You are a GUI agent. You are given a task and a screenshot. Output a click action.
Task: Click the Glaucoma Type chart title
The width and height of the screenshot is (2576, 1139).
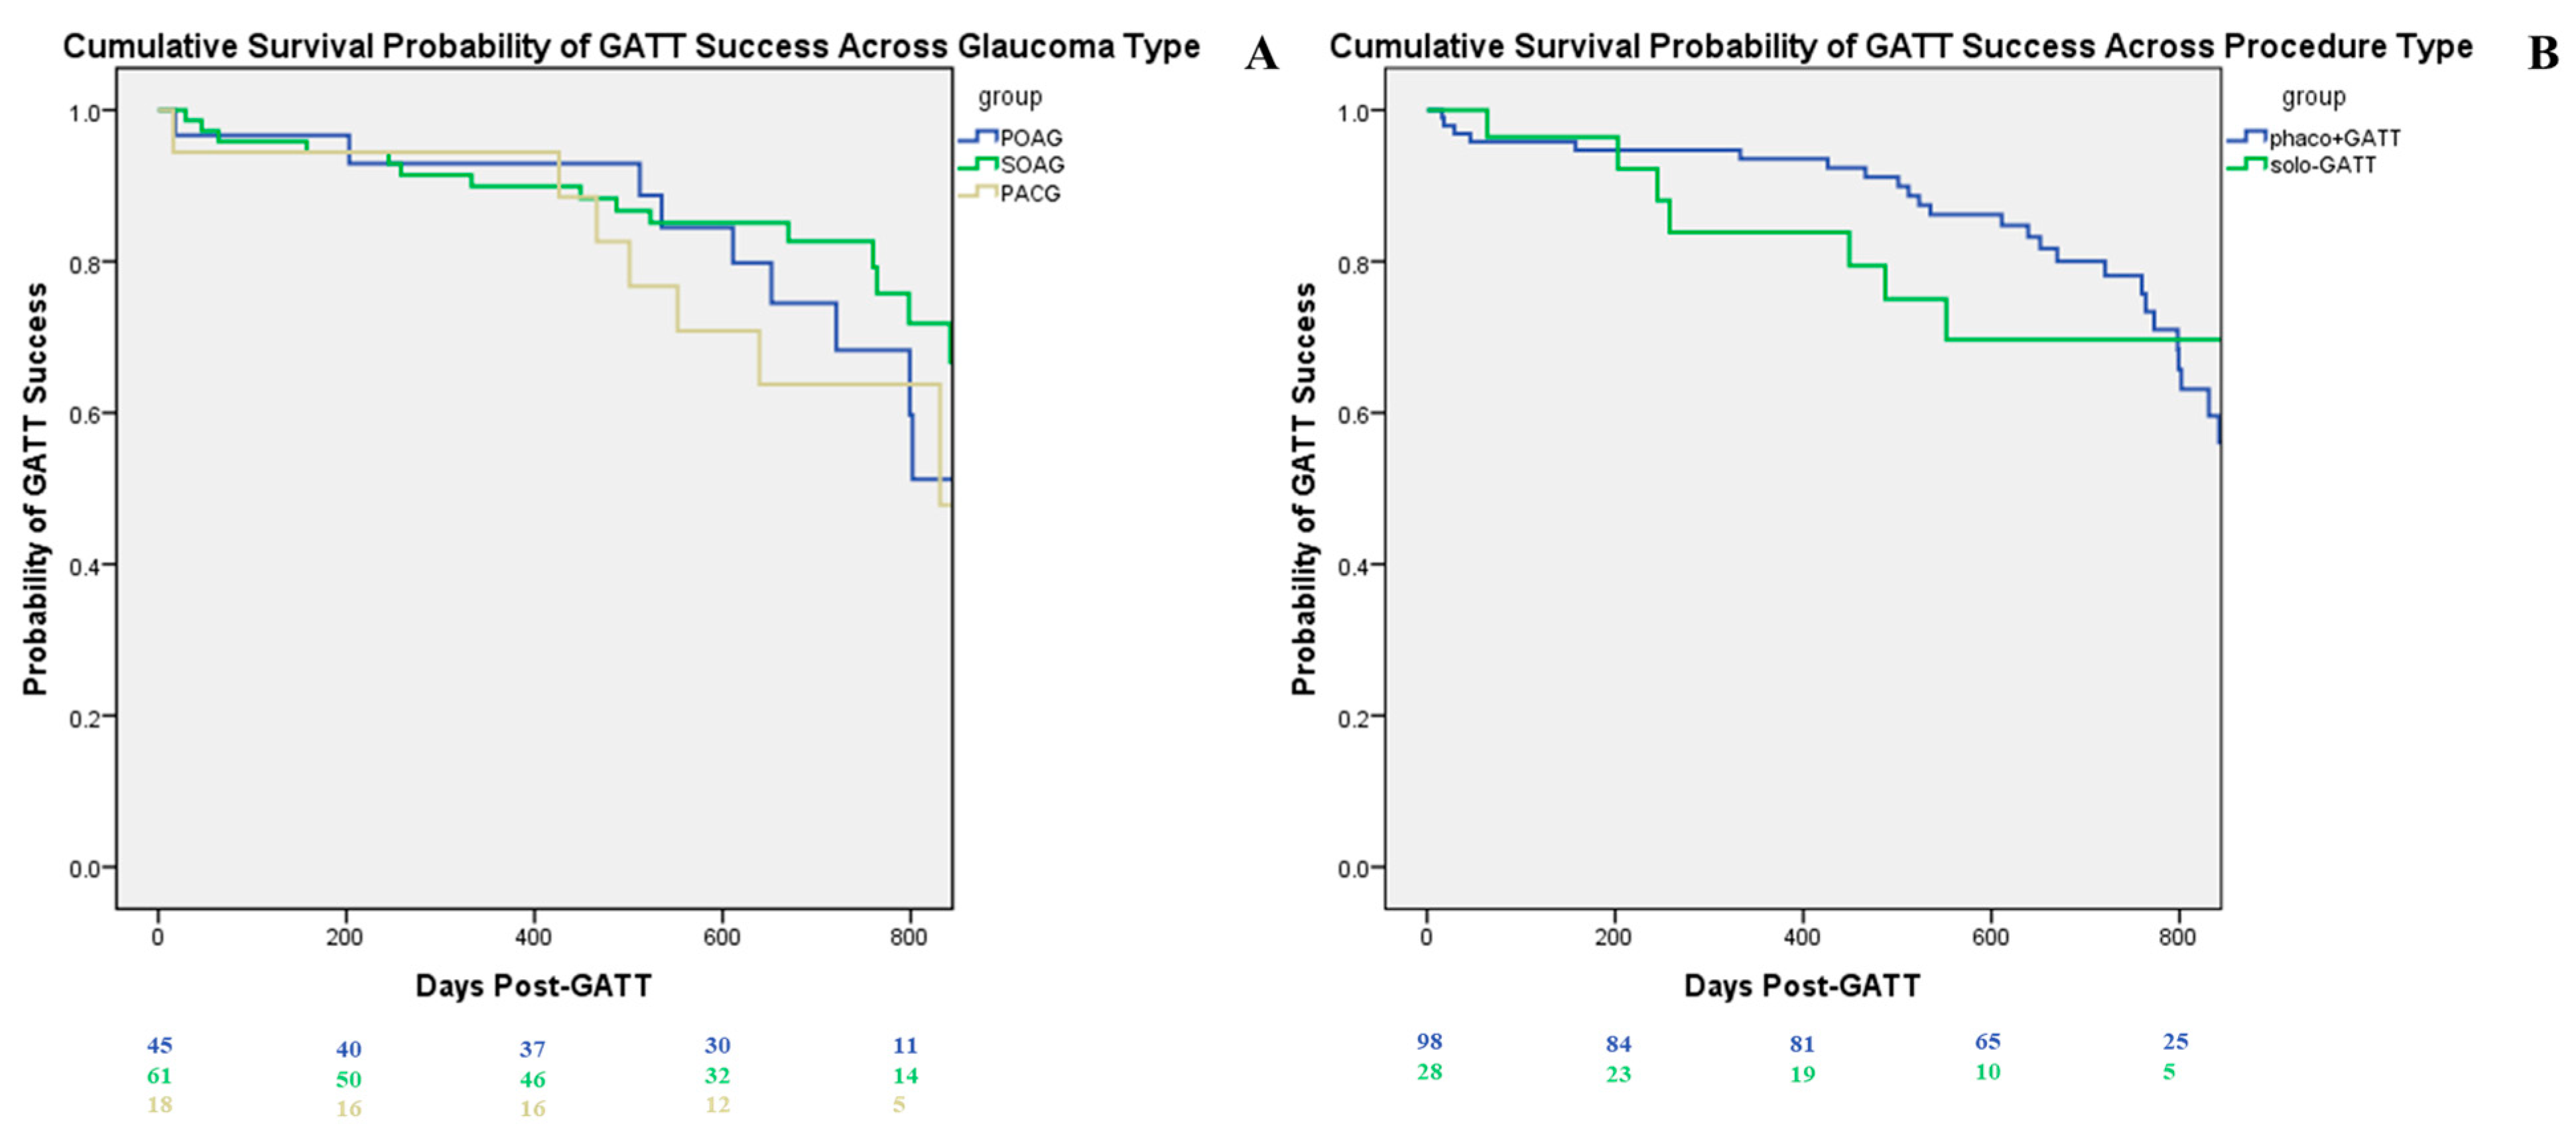[631, 46]
